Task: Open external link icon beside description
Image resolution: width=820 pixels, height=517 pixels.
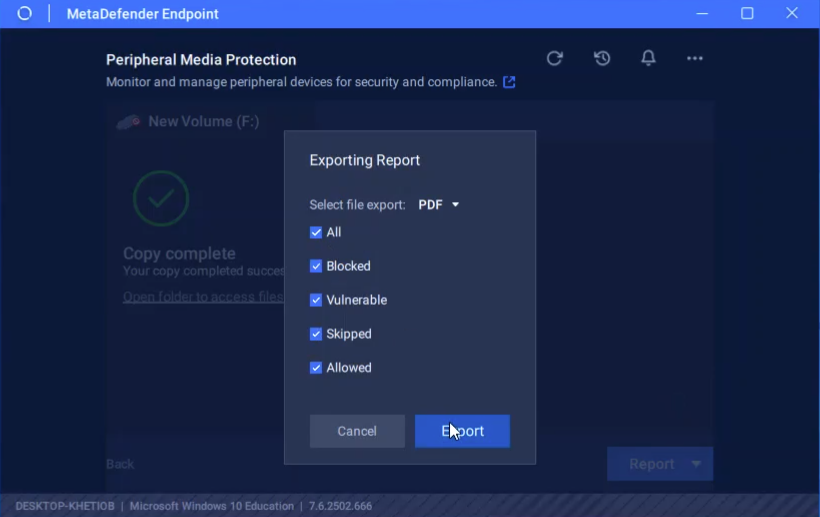Action: [x=509, y=82]
